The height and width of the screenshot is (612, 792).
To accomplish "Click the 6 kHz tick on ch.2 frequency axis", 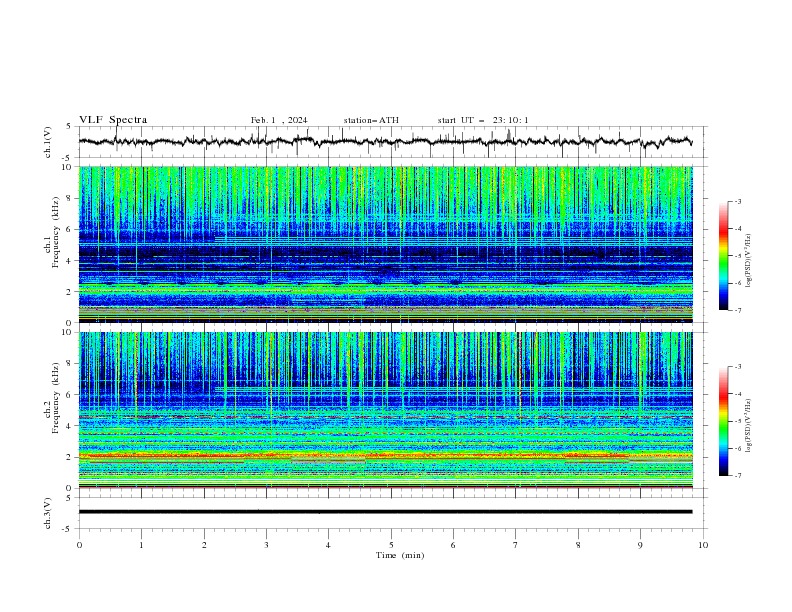I will (x=71, y=395).
